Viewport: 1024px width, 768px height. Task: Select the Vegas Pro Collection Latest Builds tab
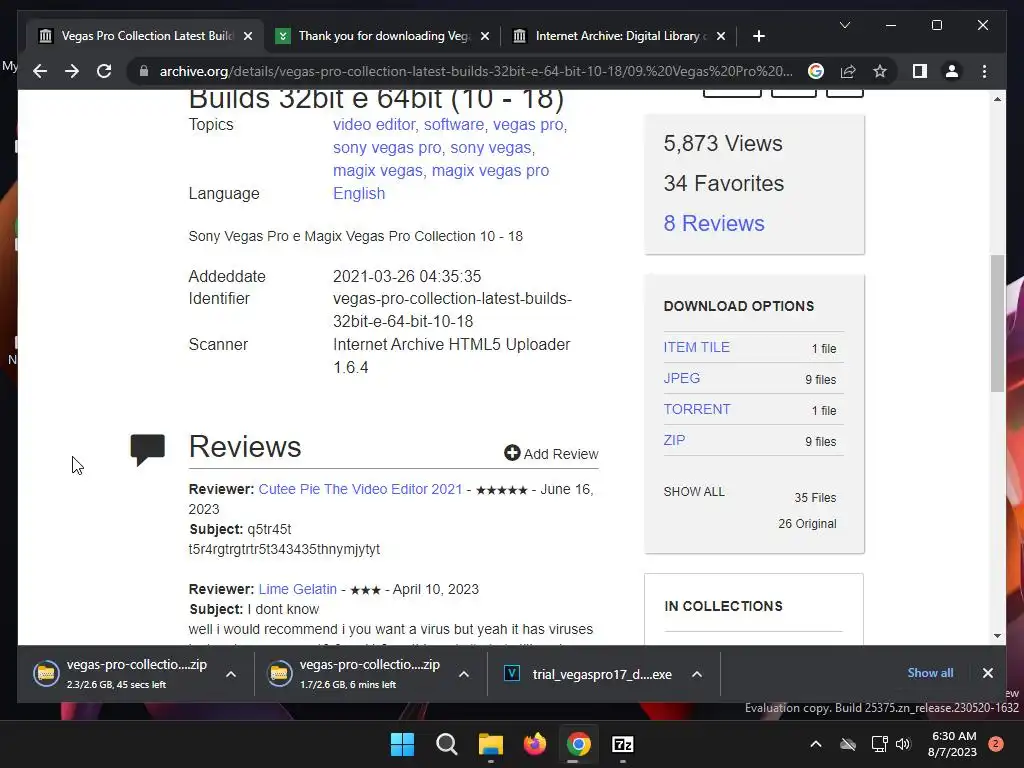[146, 36]
